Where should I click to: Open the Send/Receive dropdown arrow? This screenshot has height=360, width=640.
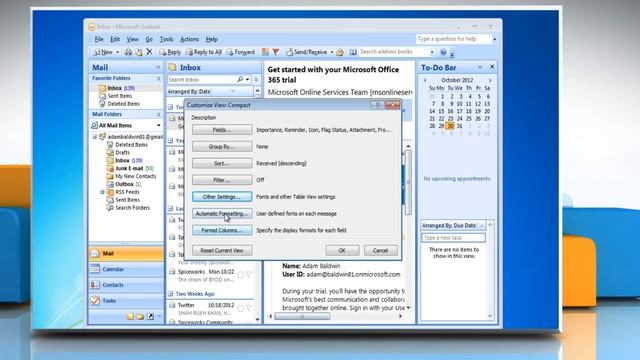click(x=331, y=52)
